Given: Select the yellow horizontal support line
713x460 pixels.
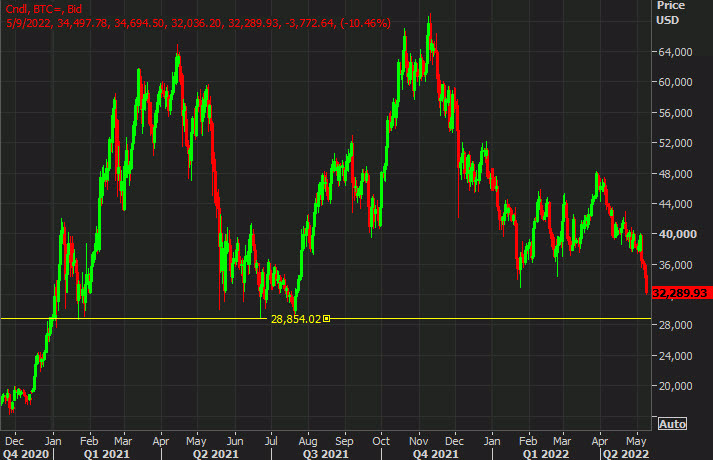Looking at the screenshot, I should click(x=150, y=319).
